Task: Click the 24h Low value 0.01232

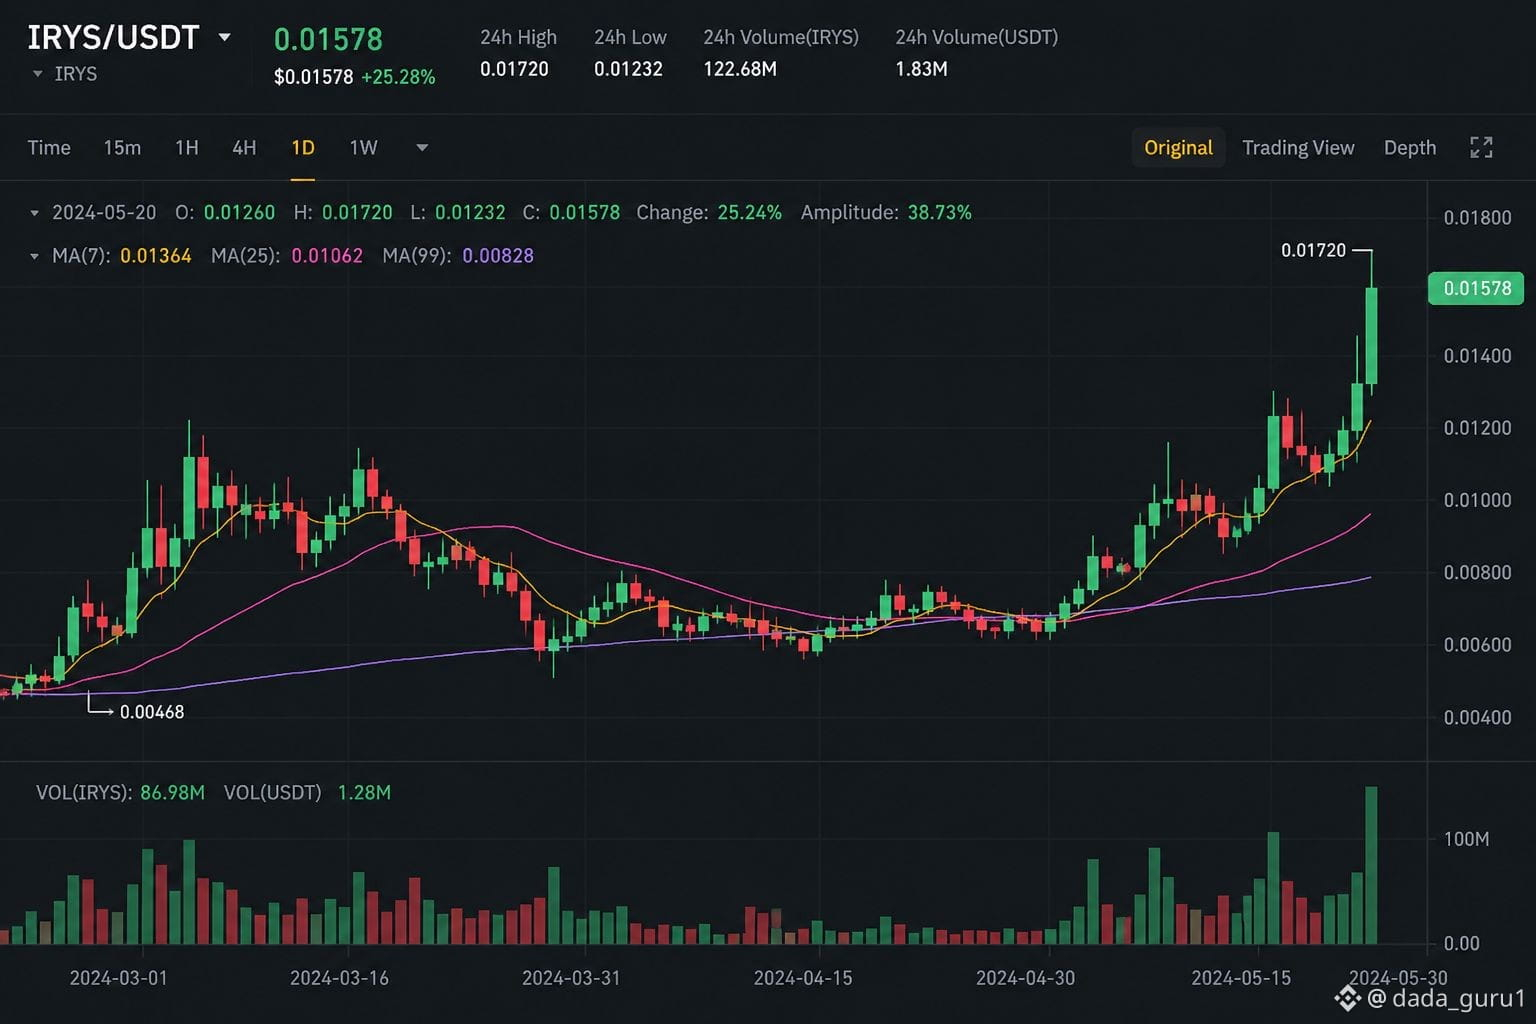Action: click(x=628, y=69)
